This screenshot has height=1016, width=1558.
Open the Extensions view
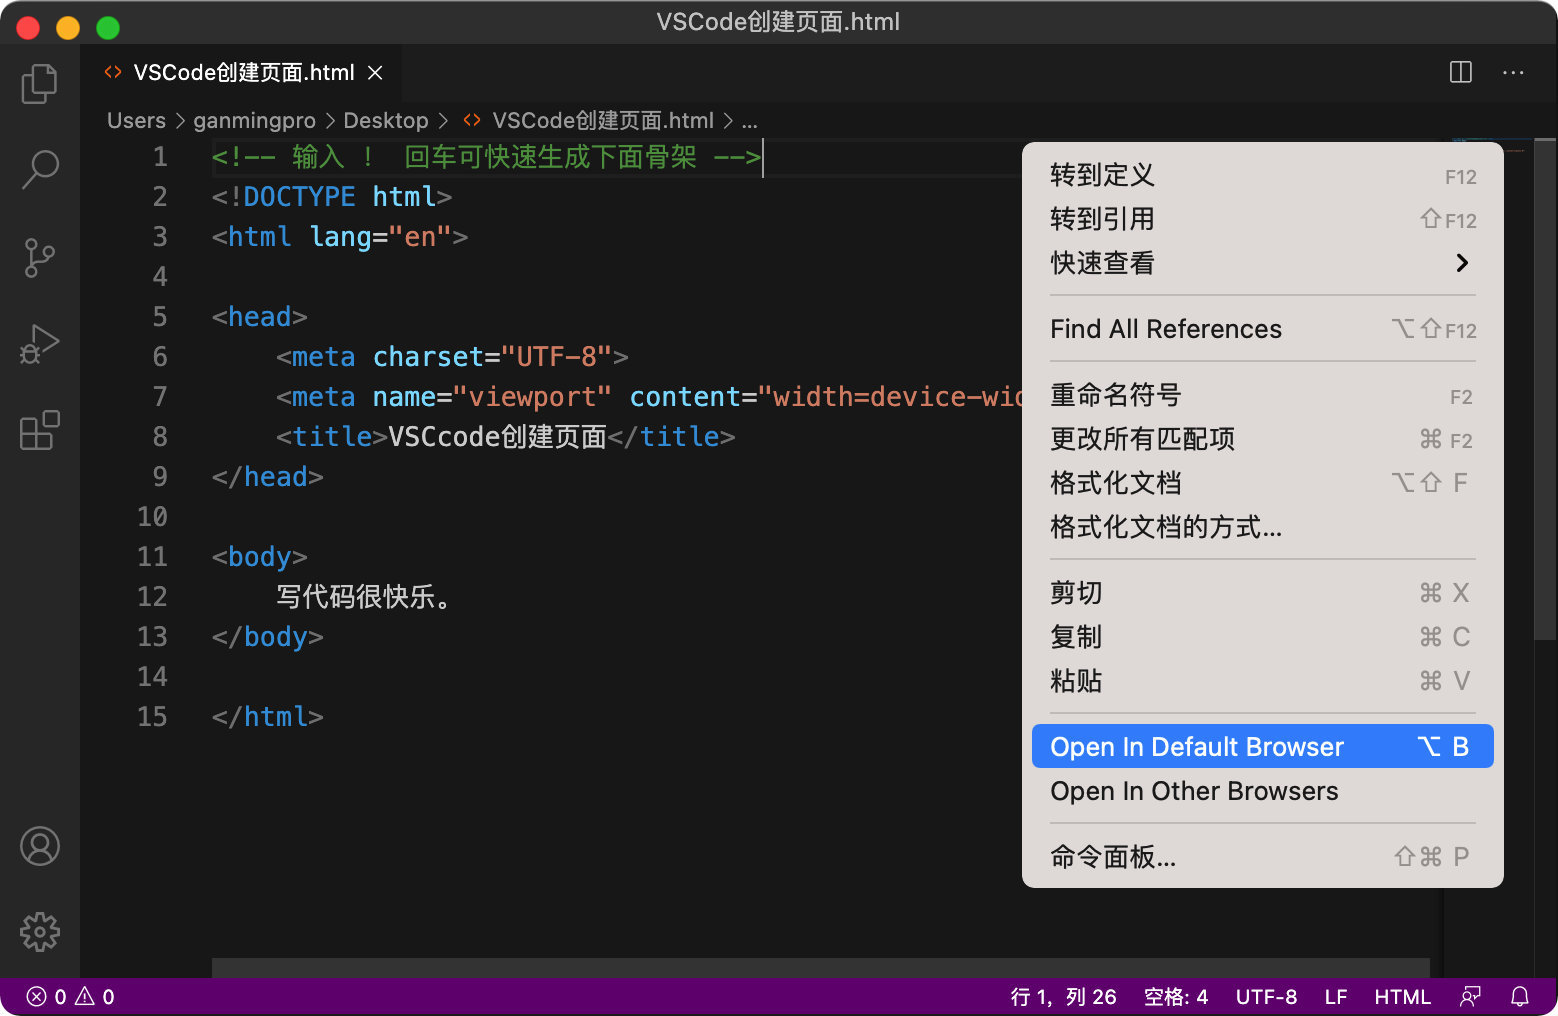[40, 431]
